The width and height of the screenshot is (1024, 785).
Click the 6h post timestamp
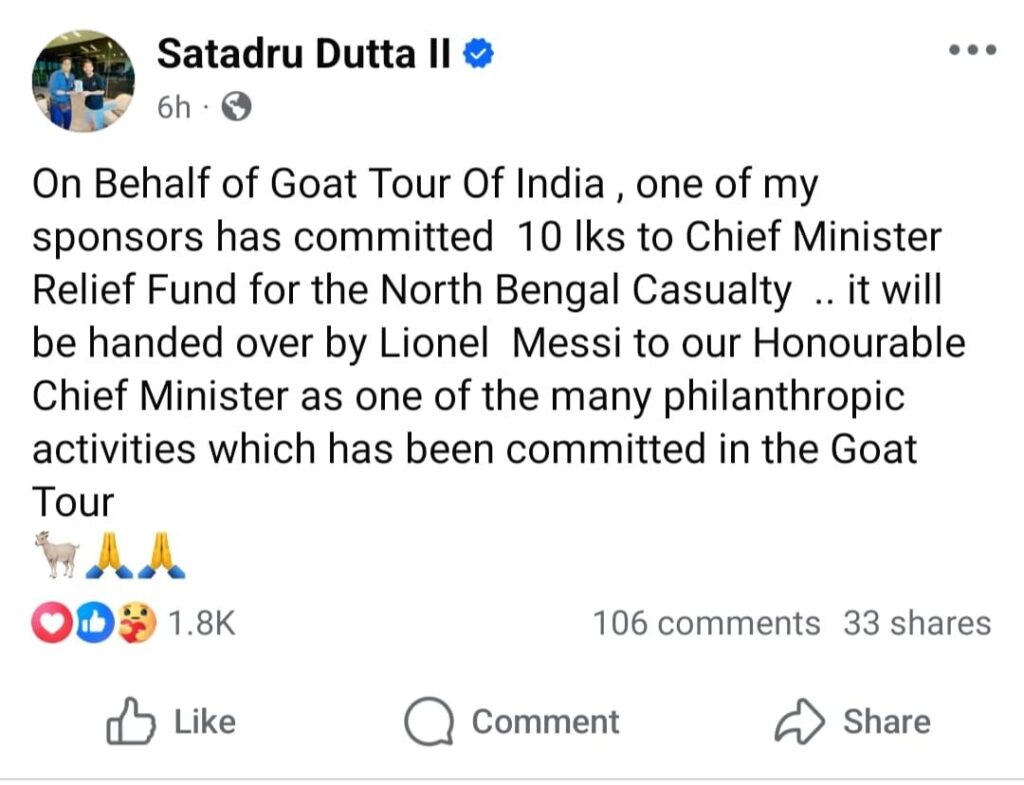click(174, 107)
